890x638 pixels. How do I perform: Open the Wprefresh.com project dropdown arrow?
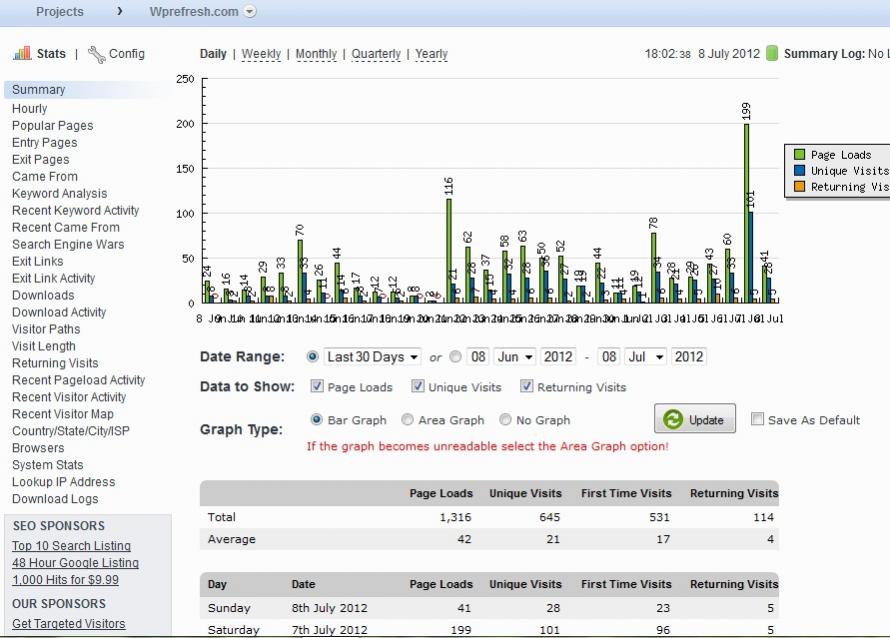(x=250, y=11)
